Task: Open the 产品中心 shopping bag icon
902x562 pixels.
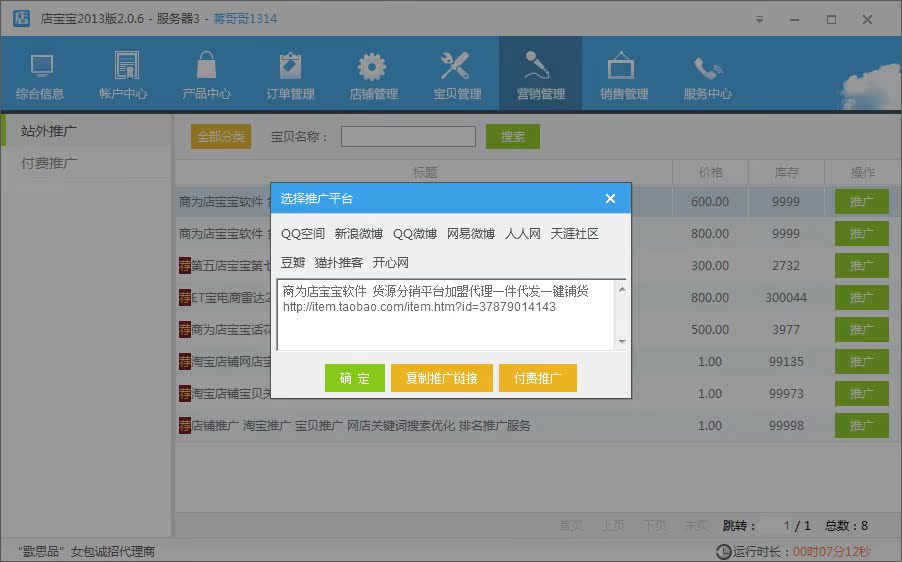Action: (x=207, y=64)
